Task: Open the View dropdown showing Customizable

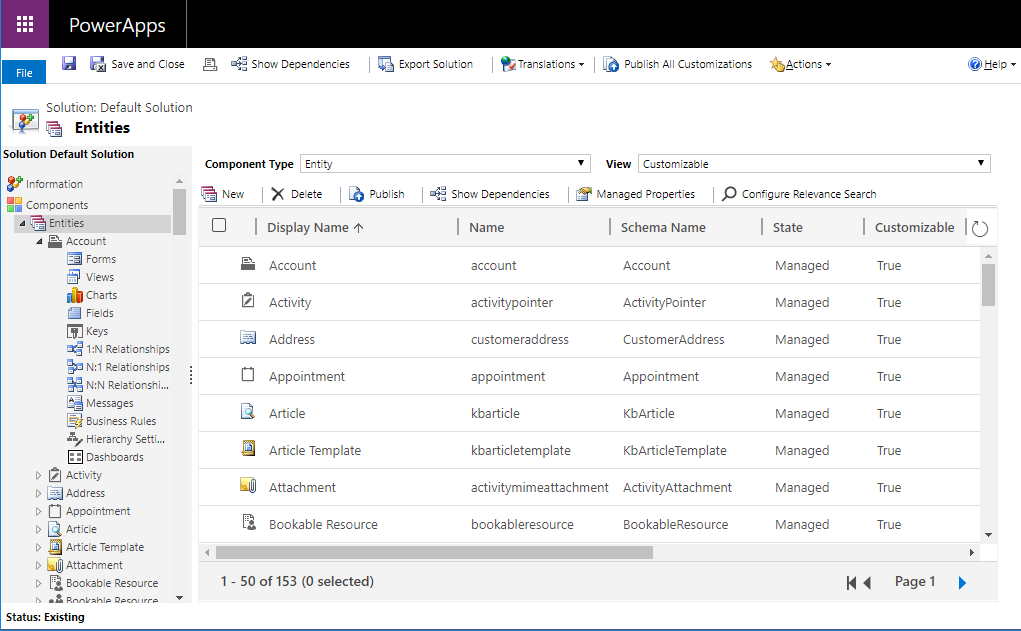Action: 815,163
